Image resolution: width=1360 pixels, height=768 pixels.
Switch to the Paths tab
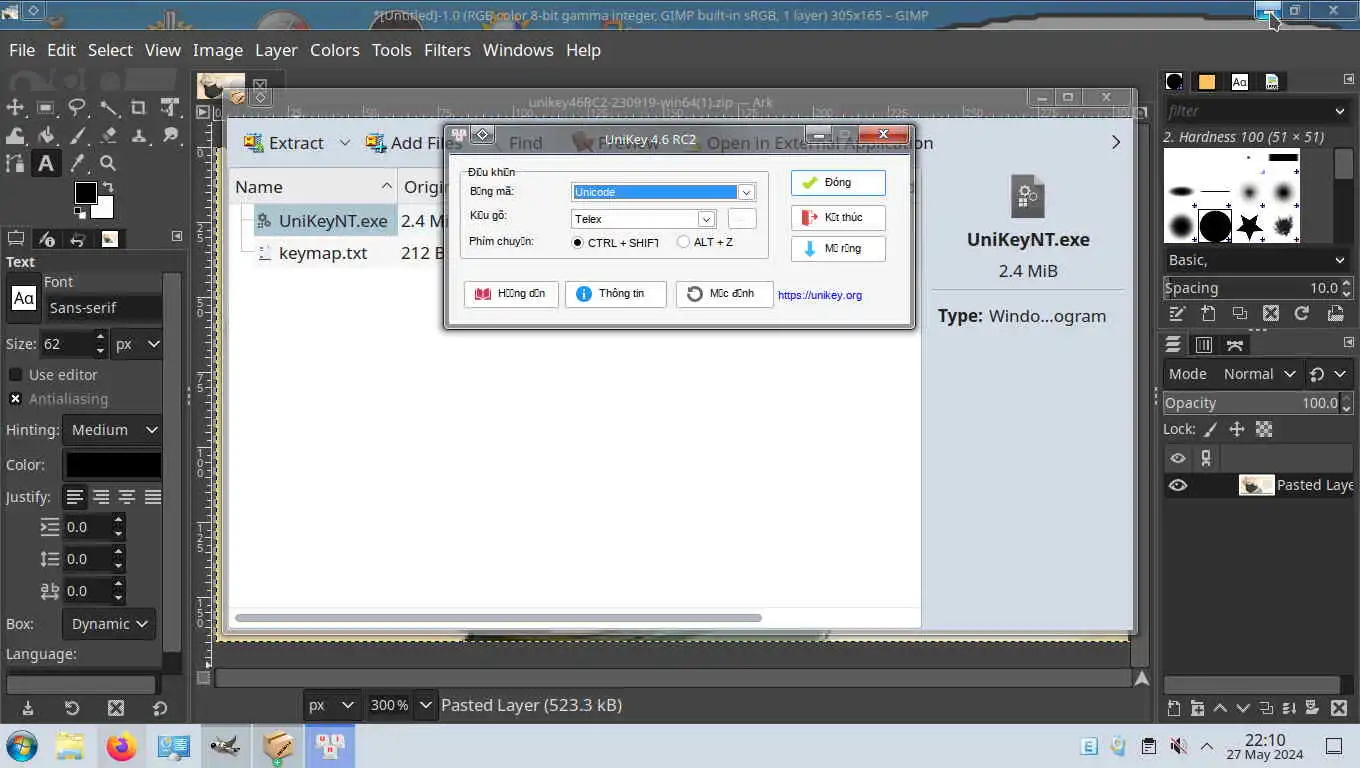[x=1235, y=345]
